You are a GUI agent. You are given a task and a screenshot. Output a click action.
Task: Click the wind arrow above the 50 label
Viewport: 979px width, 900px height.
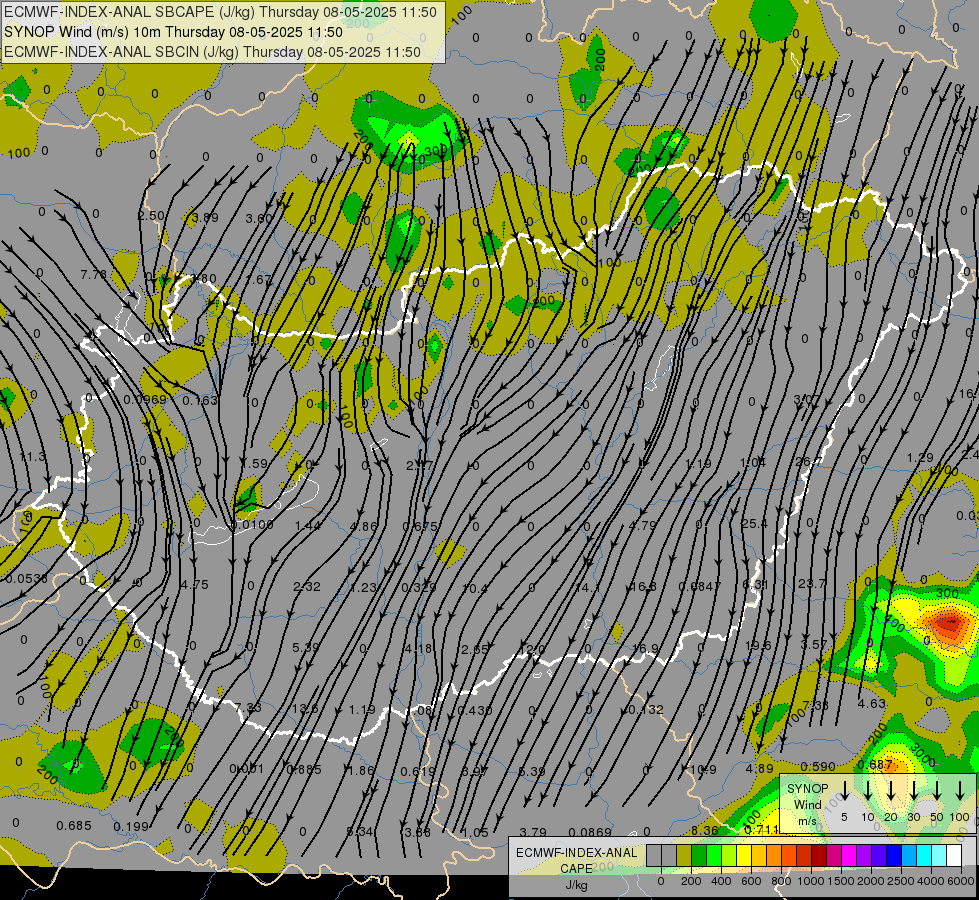(x=937, y=791)
